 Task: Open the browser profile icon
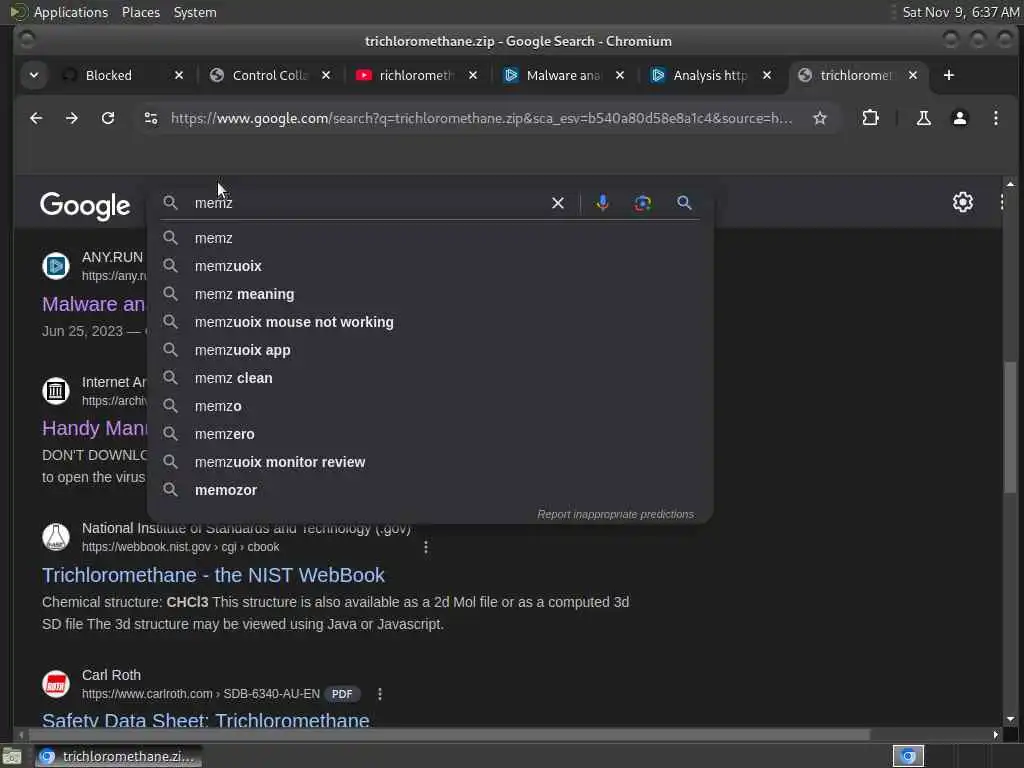(x=959, y=118)
